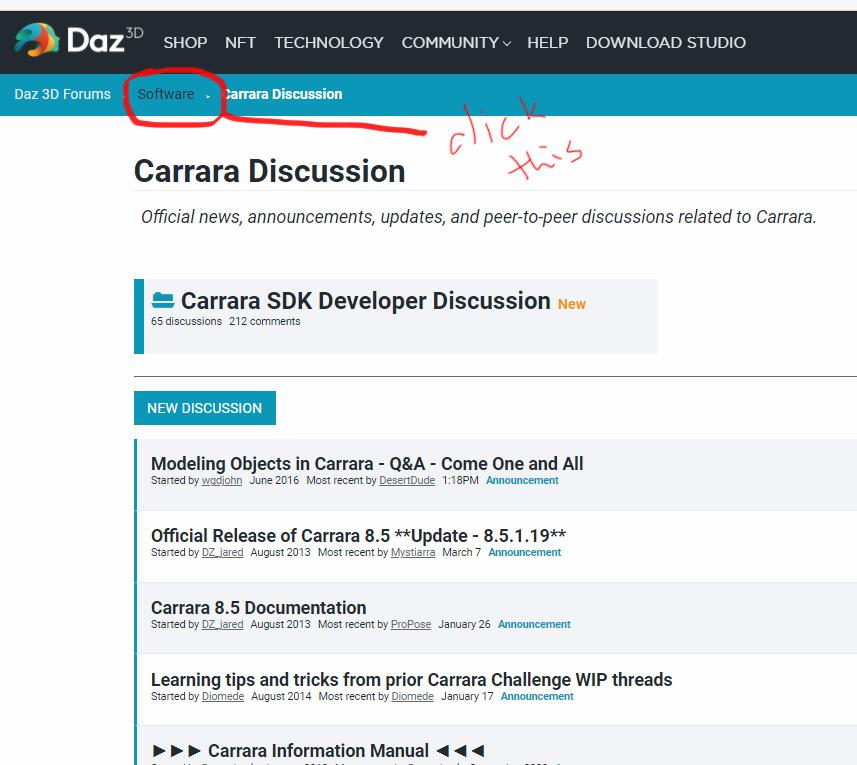Open Diomede profile after Most recent by
Screen dimensions: 857x765
coord(412,697)
